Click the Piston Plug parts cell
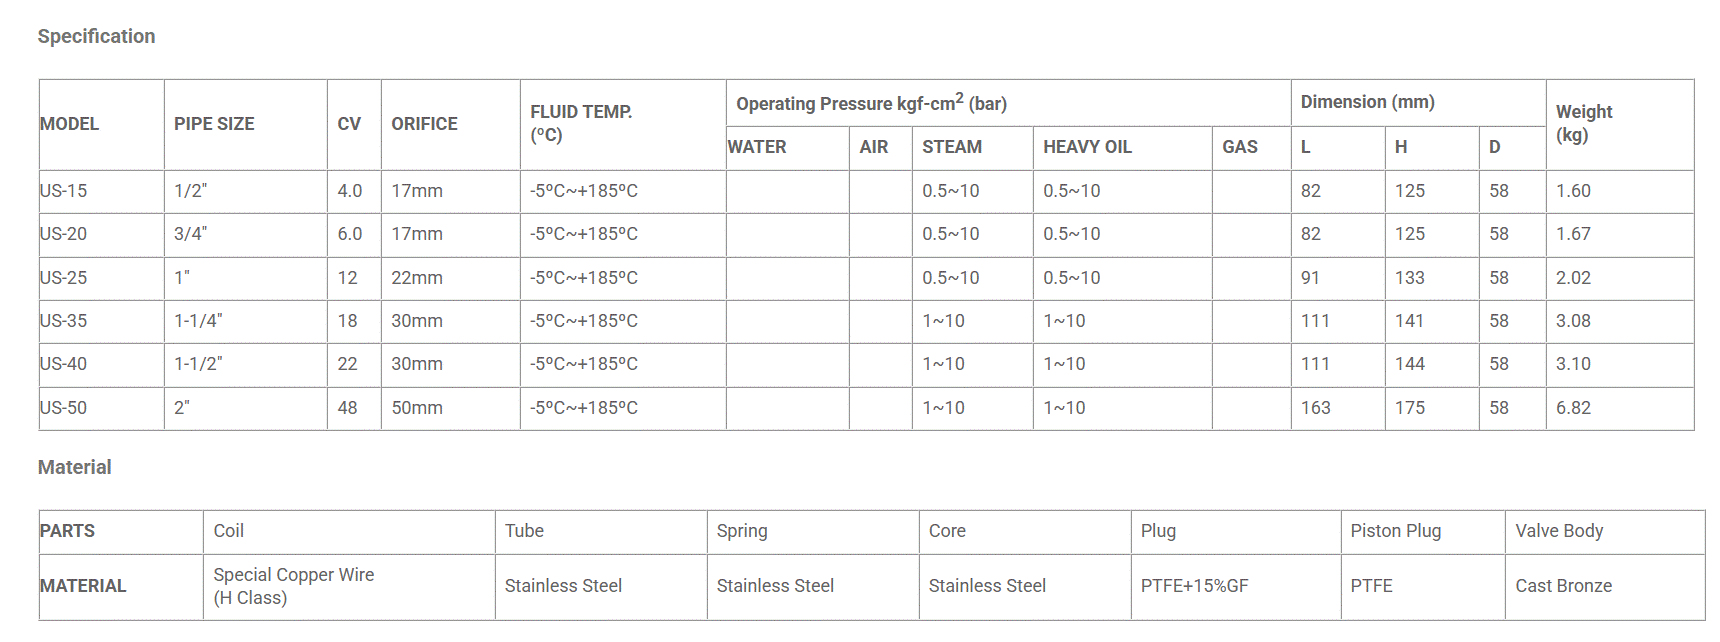1720x642 pixels. (x=1395, y=531)
